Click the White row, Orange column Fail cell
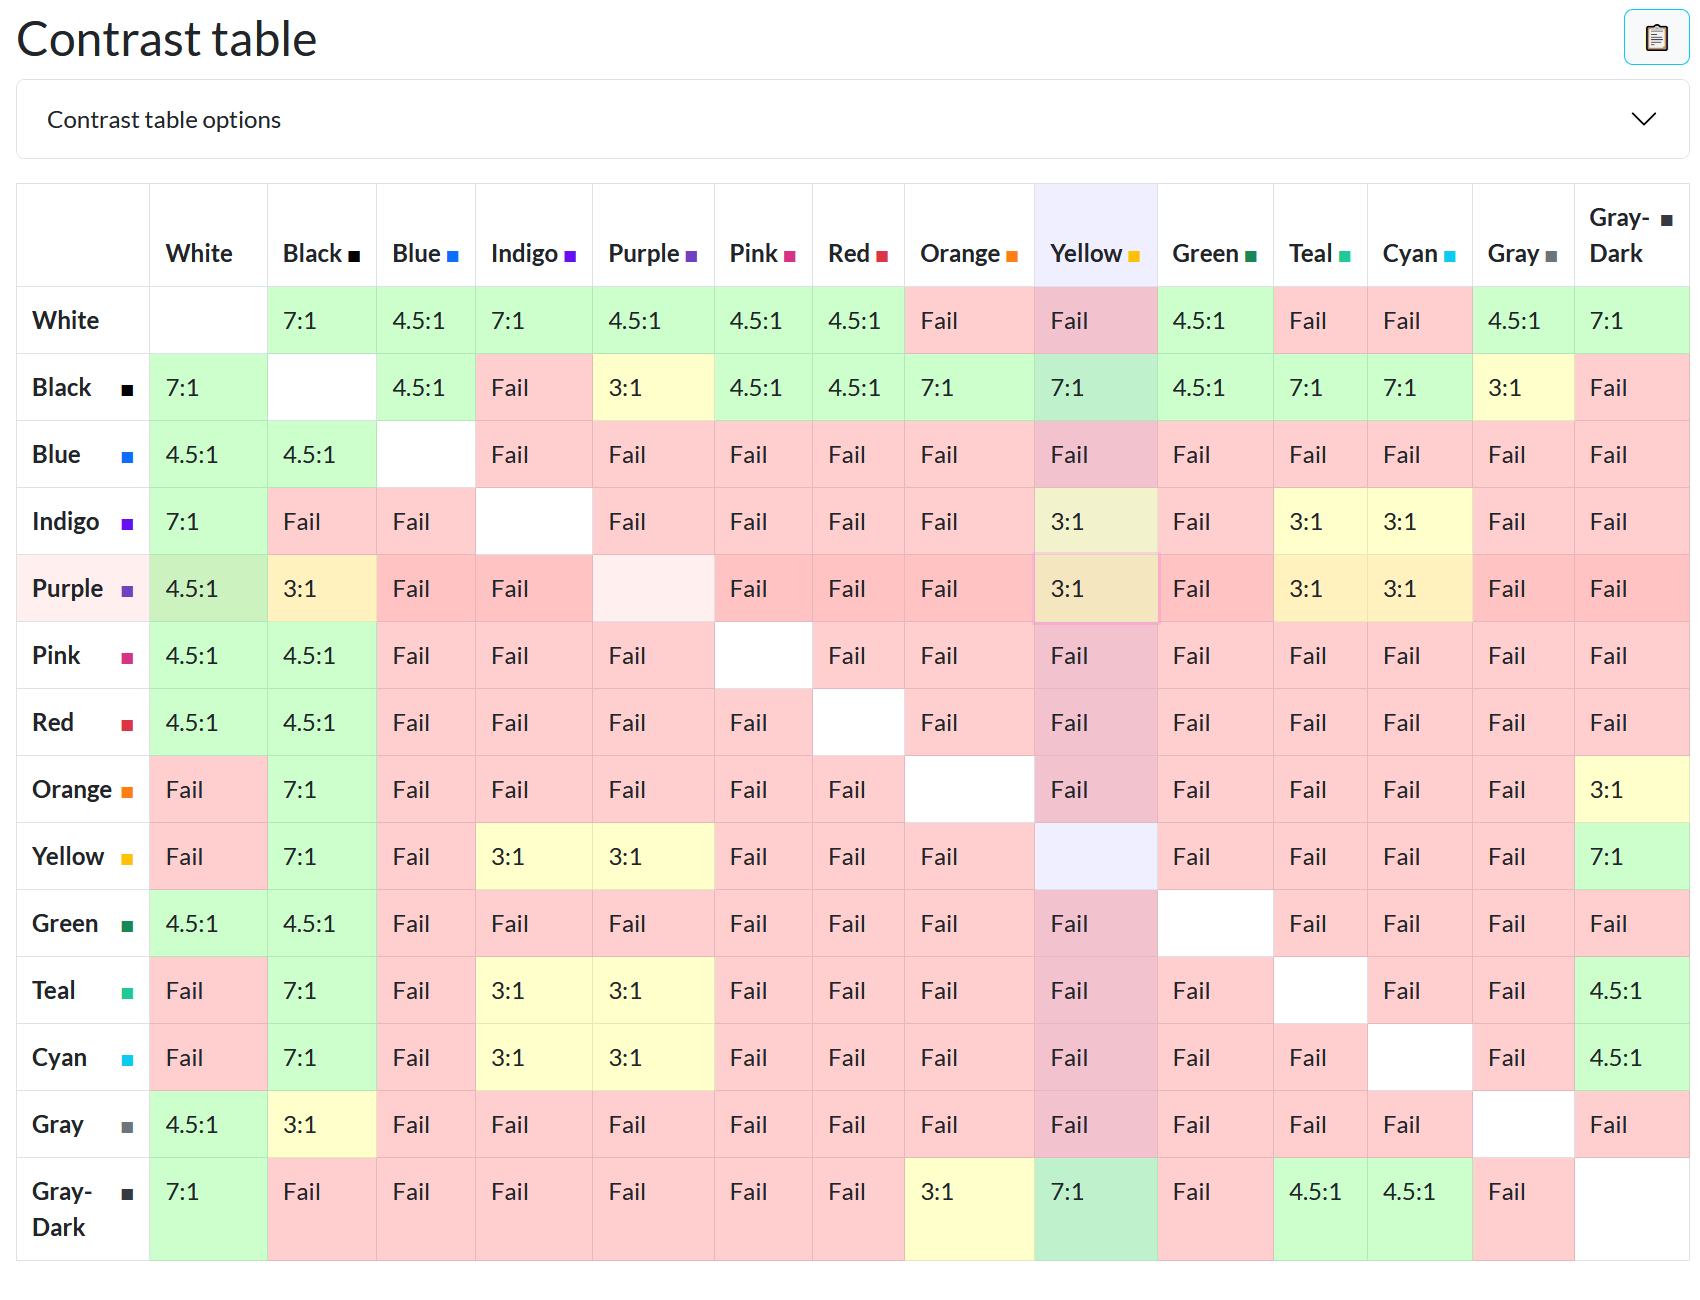The height and width of the screenshot is (1300, 1700). [x=969, y=320]
